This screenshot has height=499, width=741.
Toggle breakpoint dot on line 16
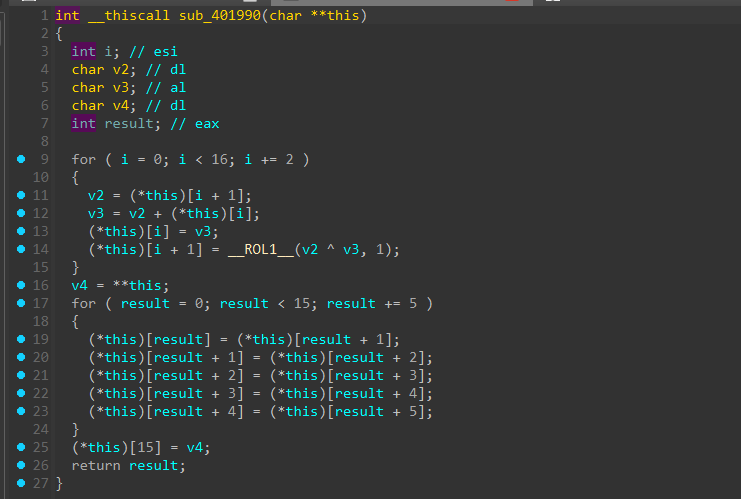[x=21, y=285]
